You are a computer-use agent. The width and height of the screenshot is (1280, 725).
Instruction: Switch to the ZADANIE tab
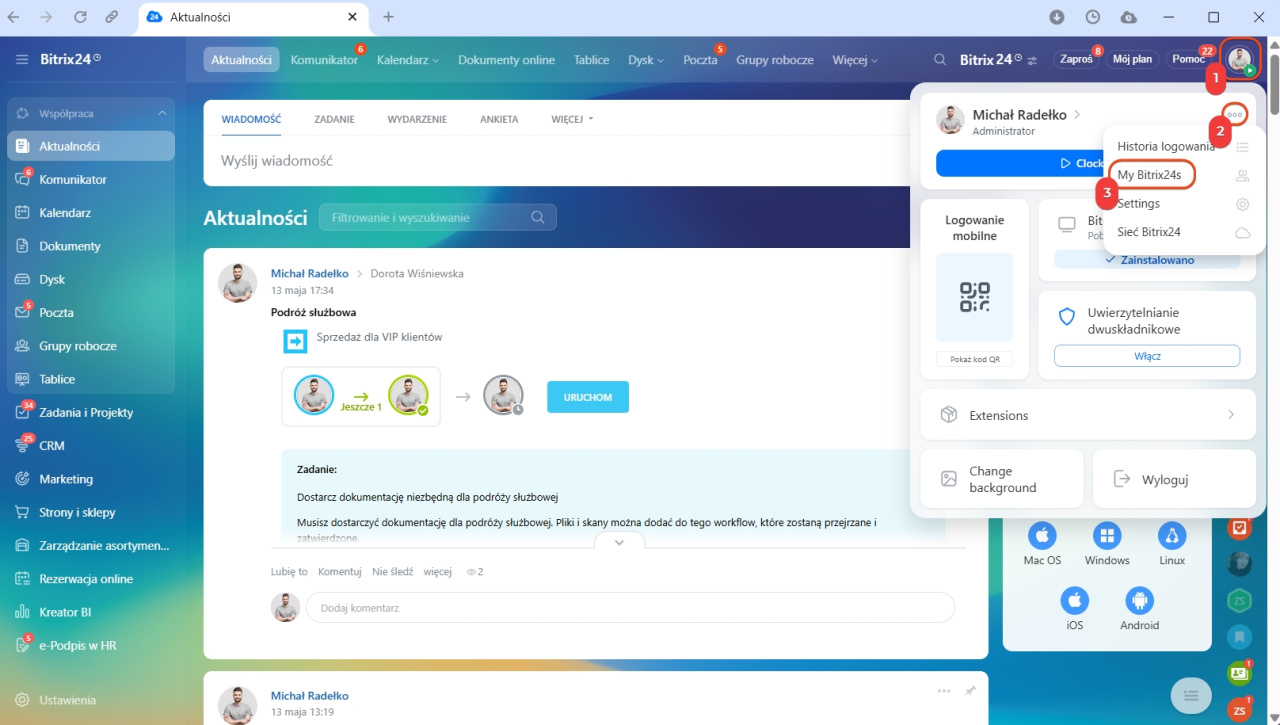point(334,119)
